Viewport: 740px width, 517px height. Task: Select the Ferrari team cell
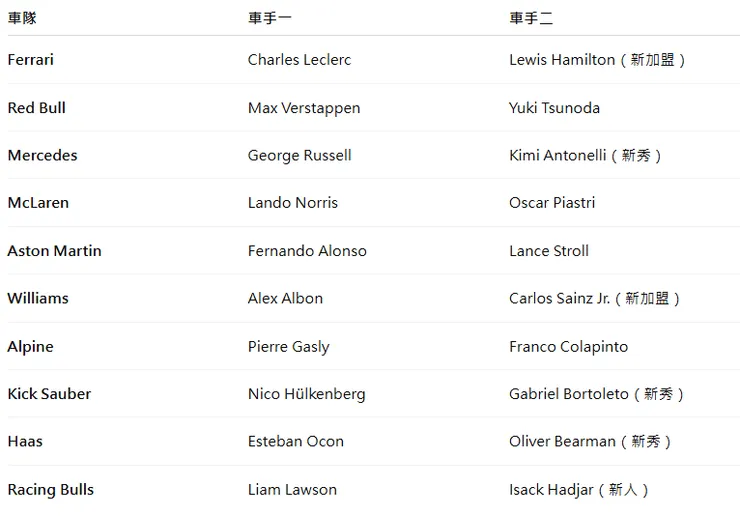point(31,60)
